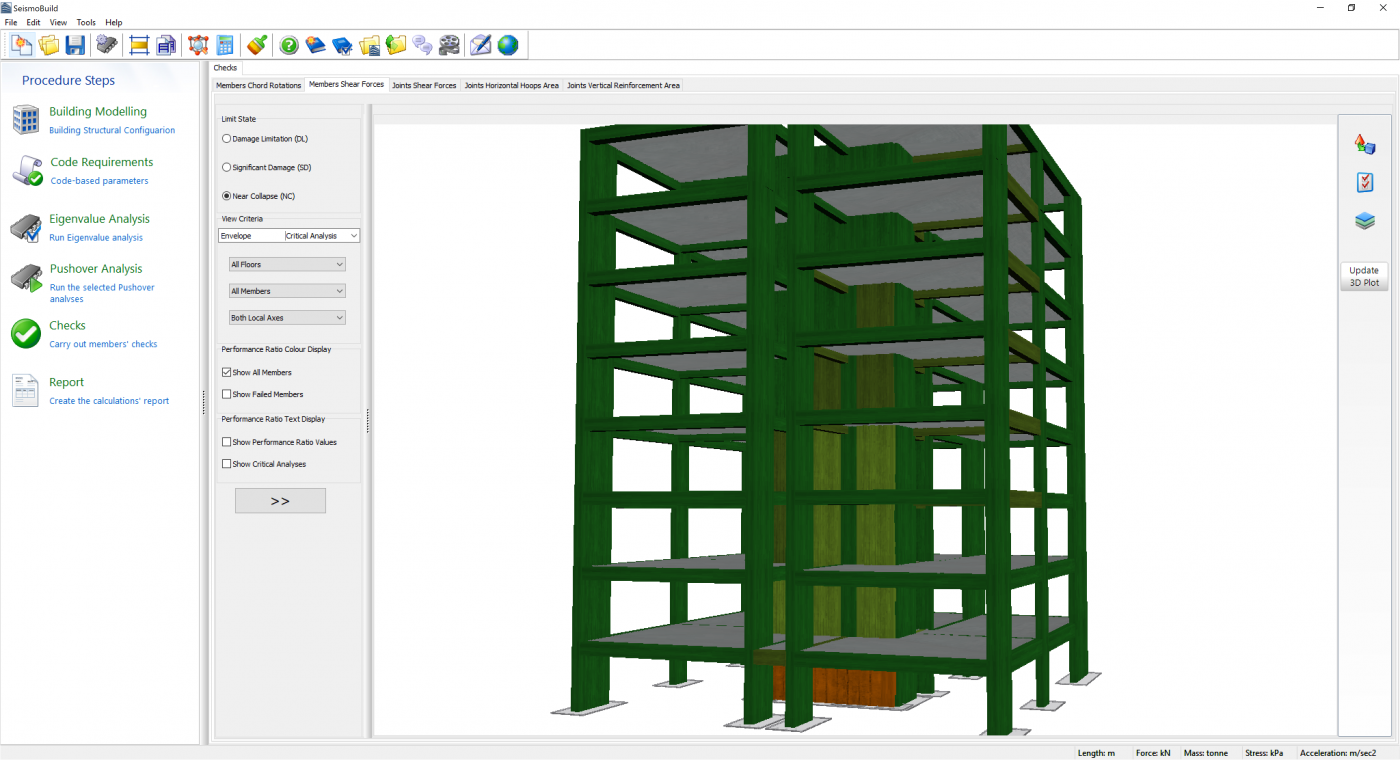Open help with green question mark icon
1400x760 pixels.
[289, 45]
